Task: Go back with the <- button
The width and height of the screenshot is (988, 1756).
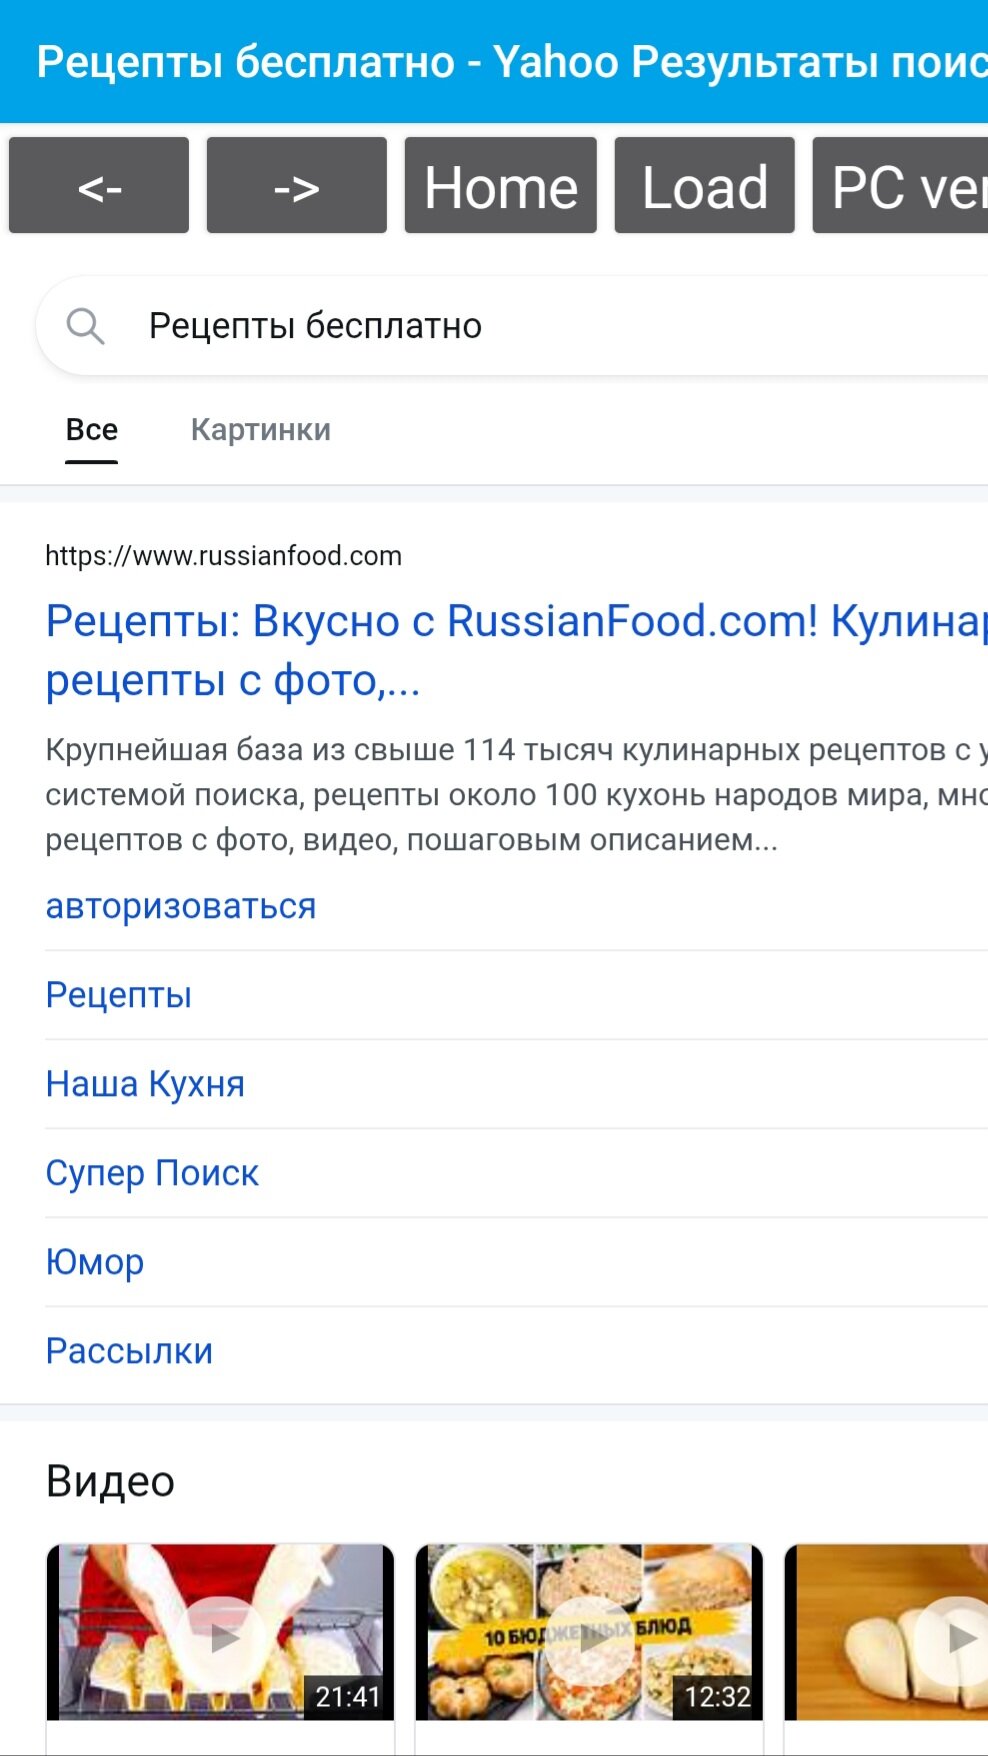Action: point(99,186)
